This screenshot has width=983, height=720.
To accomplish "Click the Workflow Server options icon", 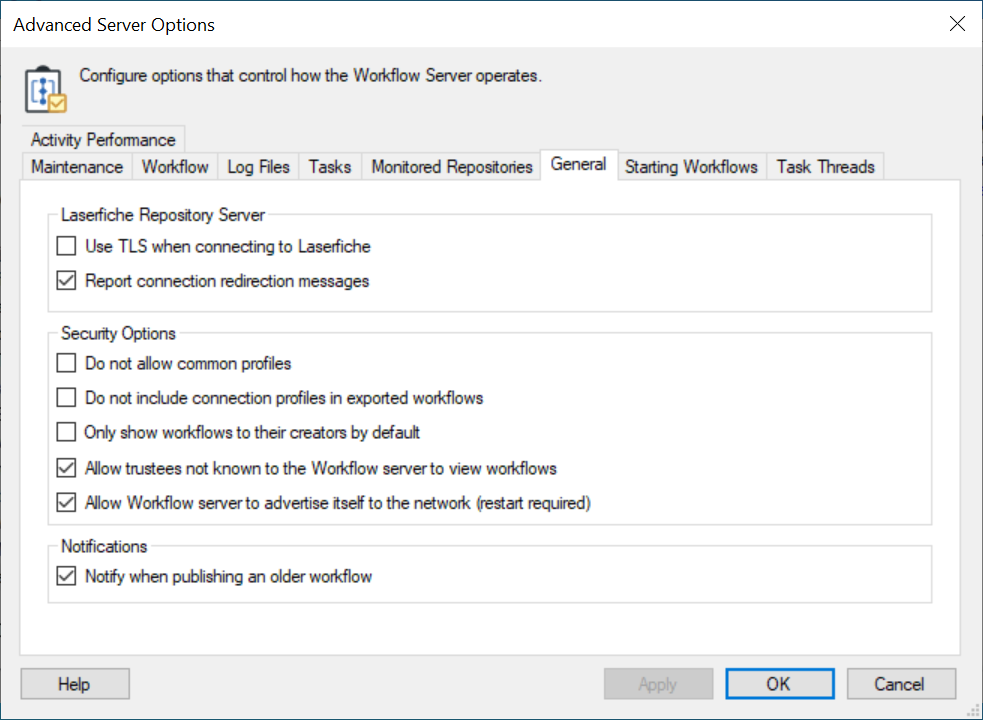I will click(x=44, y=90).
